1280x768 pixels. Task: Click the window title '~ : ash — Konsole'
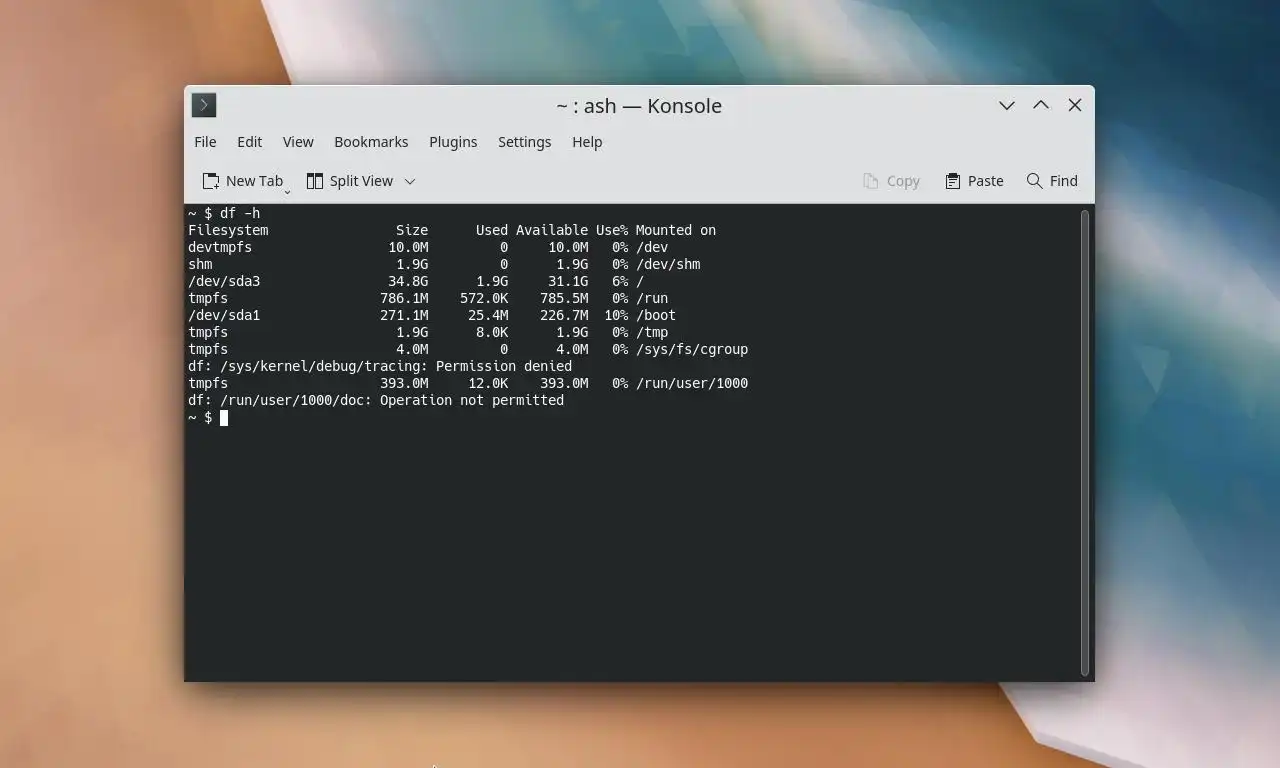(639, 105)
